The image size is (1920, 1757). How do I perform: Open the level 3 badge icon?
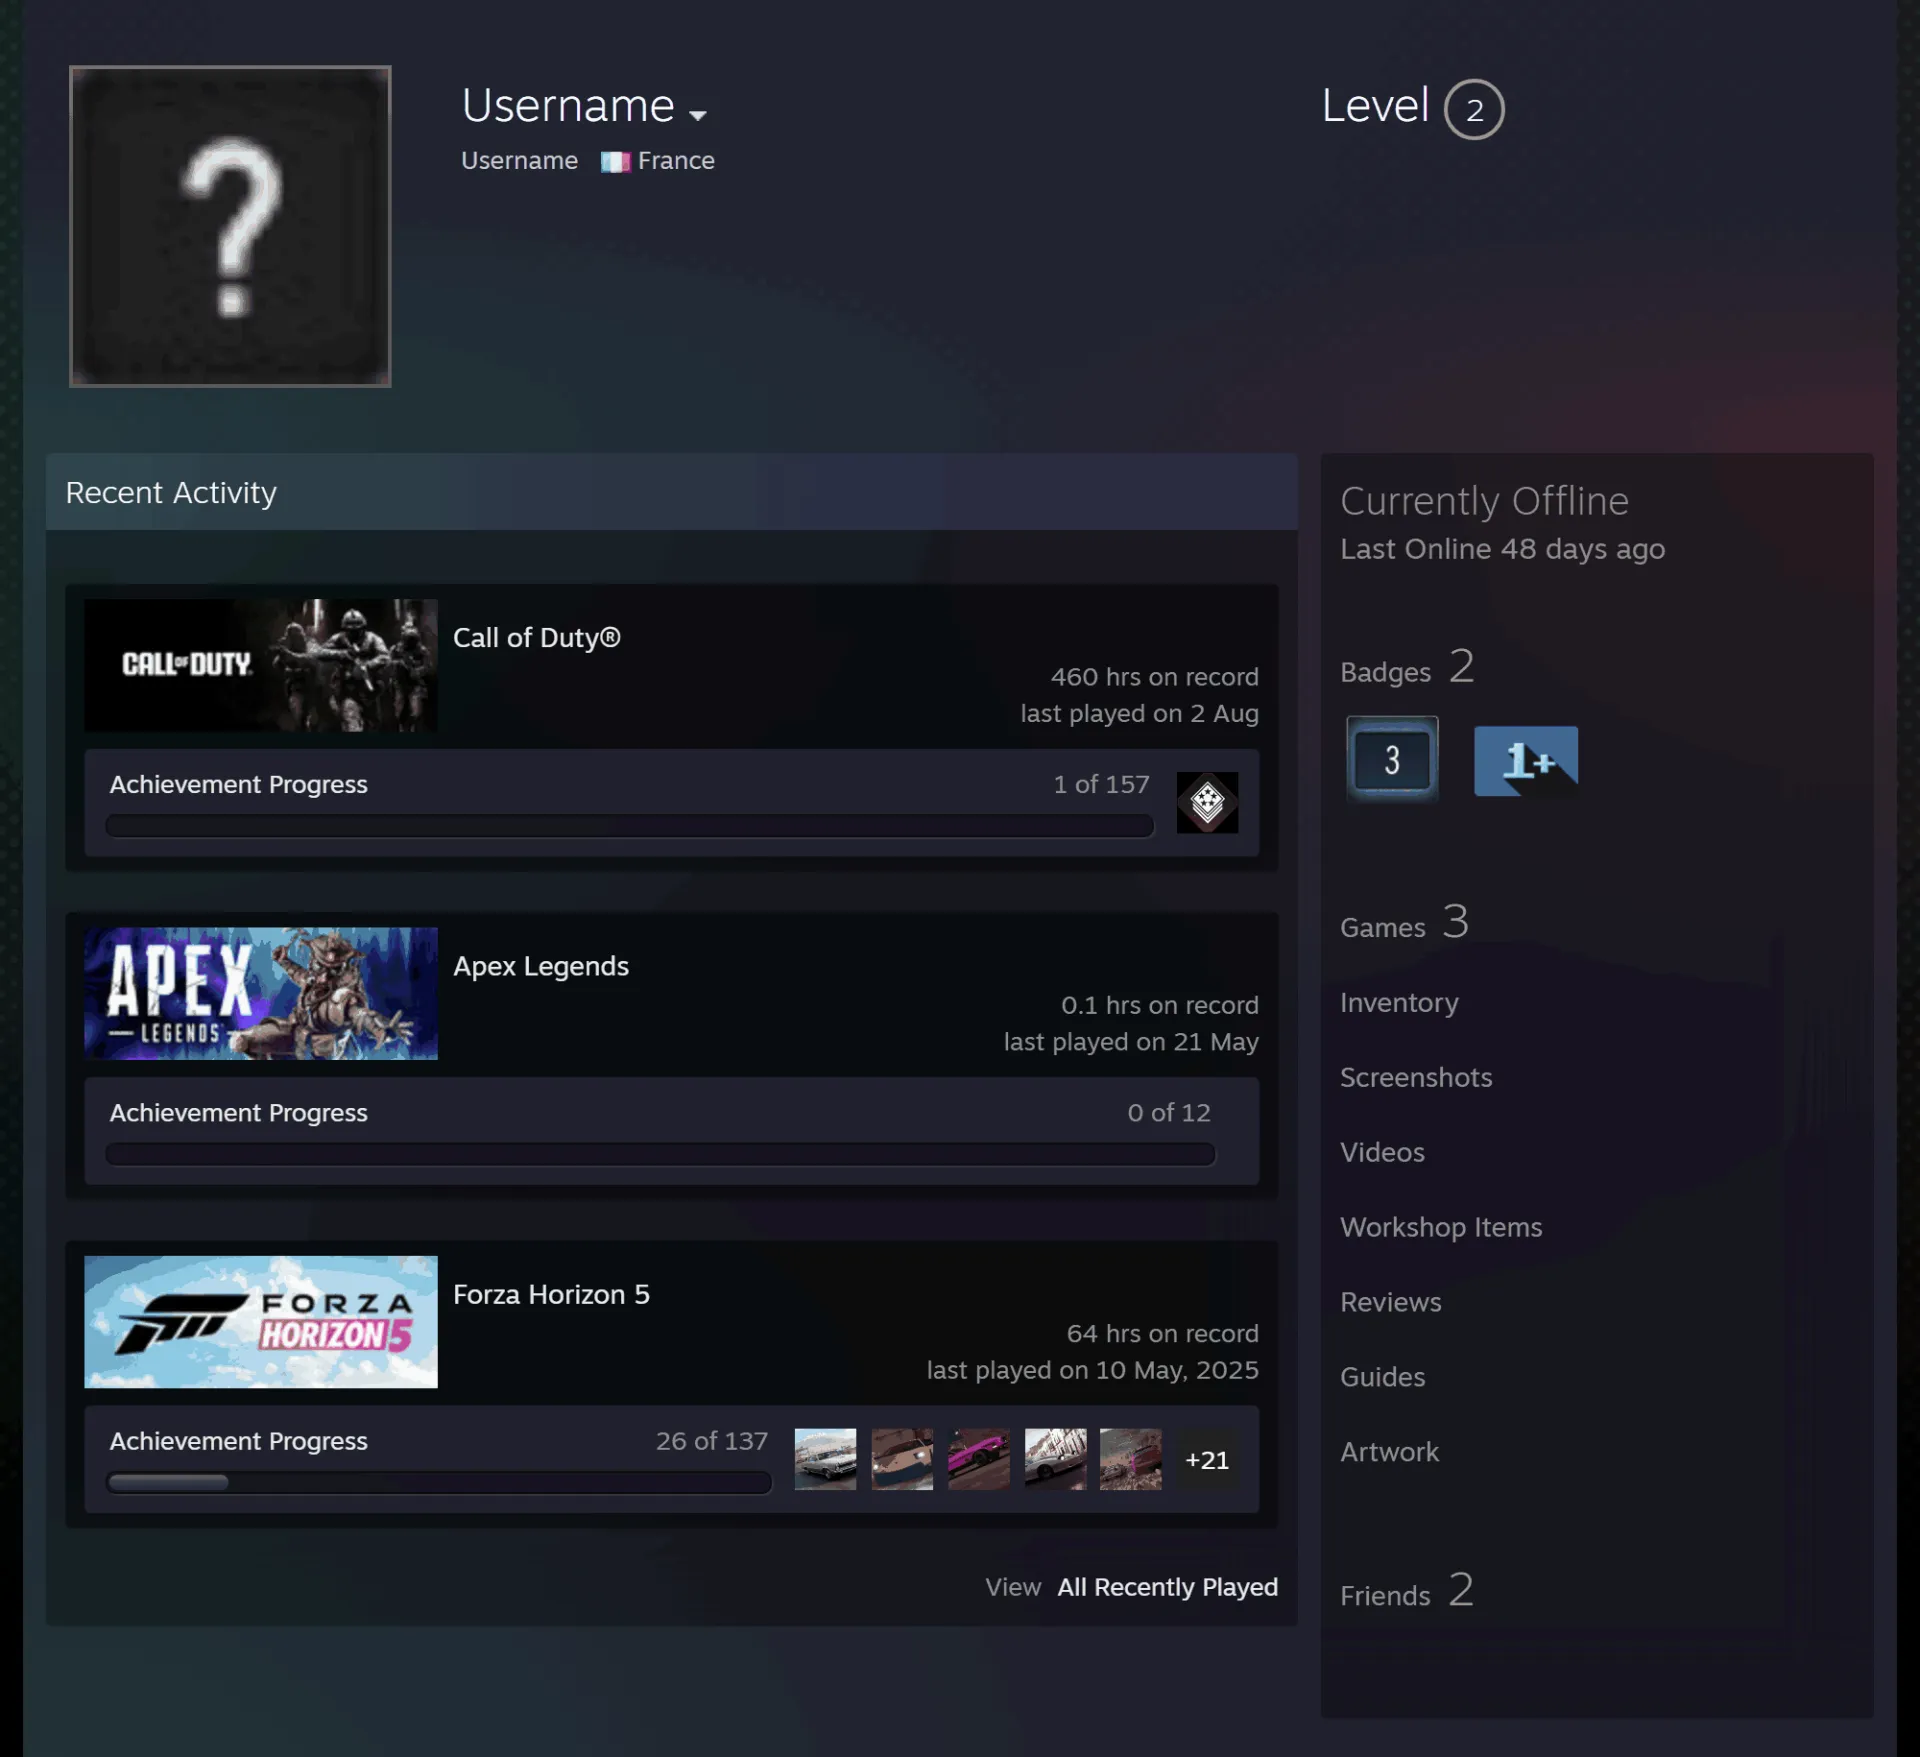coord(1392,760)
